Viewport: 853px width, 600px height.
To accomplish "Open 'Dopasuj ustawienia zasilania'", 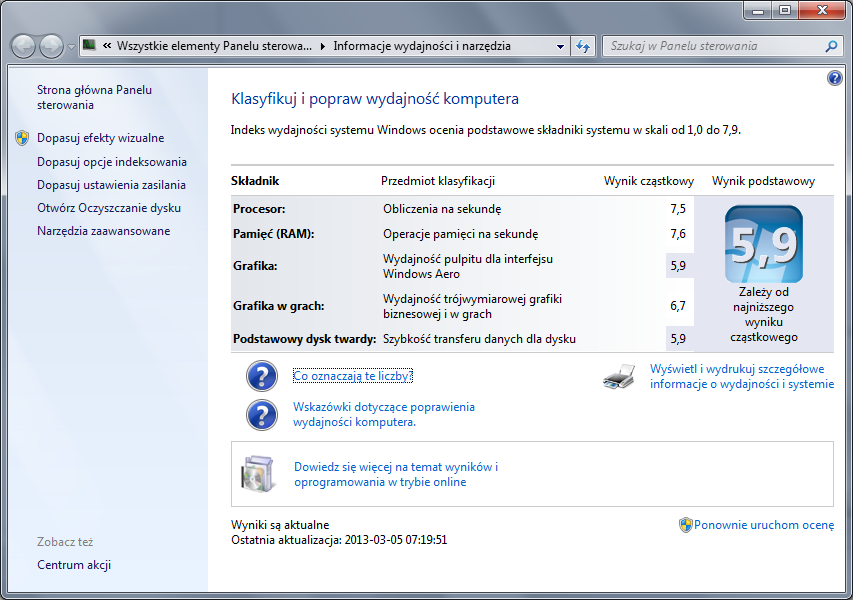I will [111, 185].
